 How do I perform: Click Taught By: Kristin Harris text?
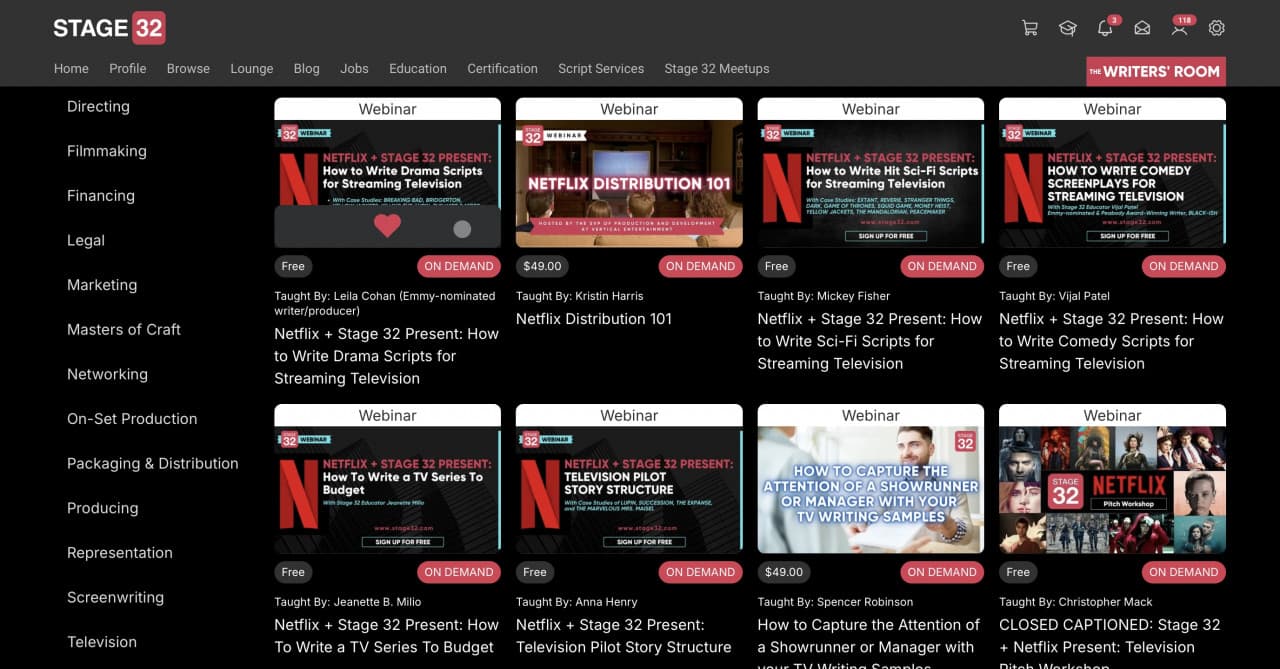pyautogui.click(x=580, y=296)
